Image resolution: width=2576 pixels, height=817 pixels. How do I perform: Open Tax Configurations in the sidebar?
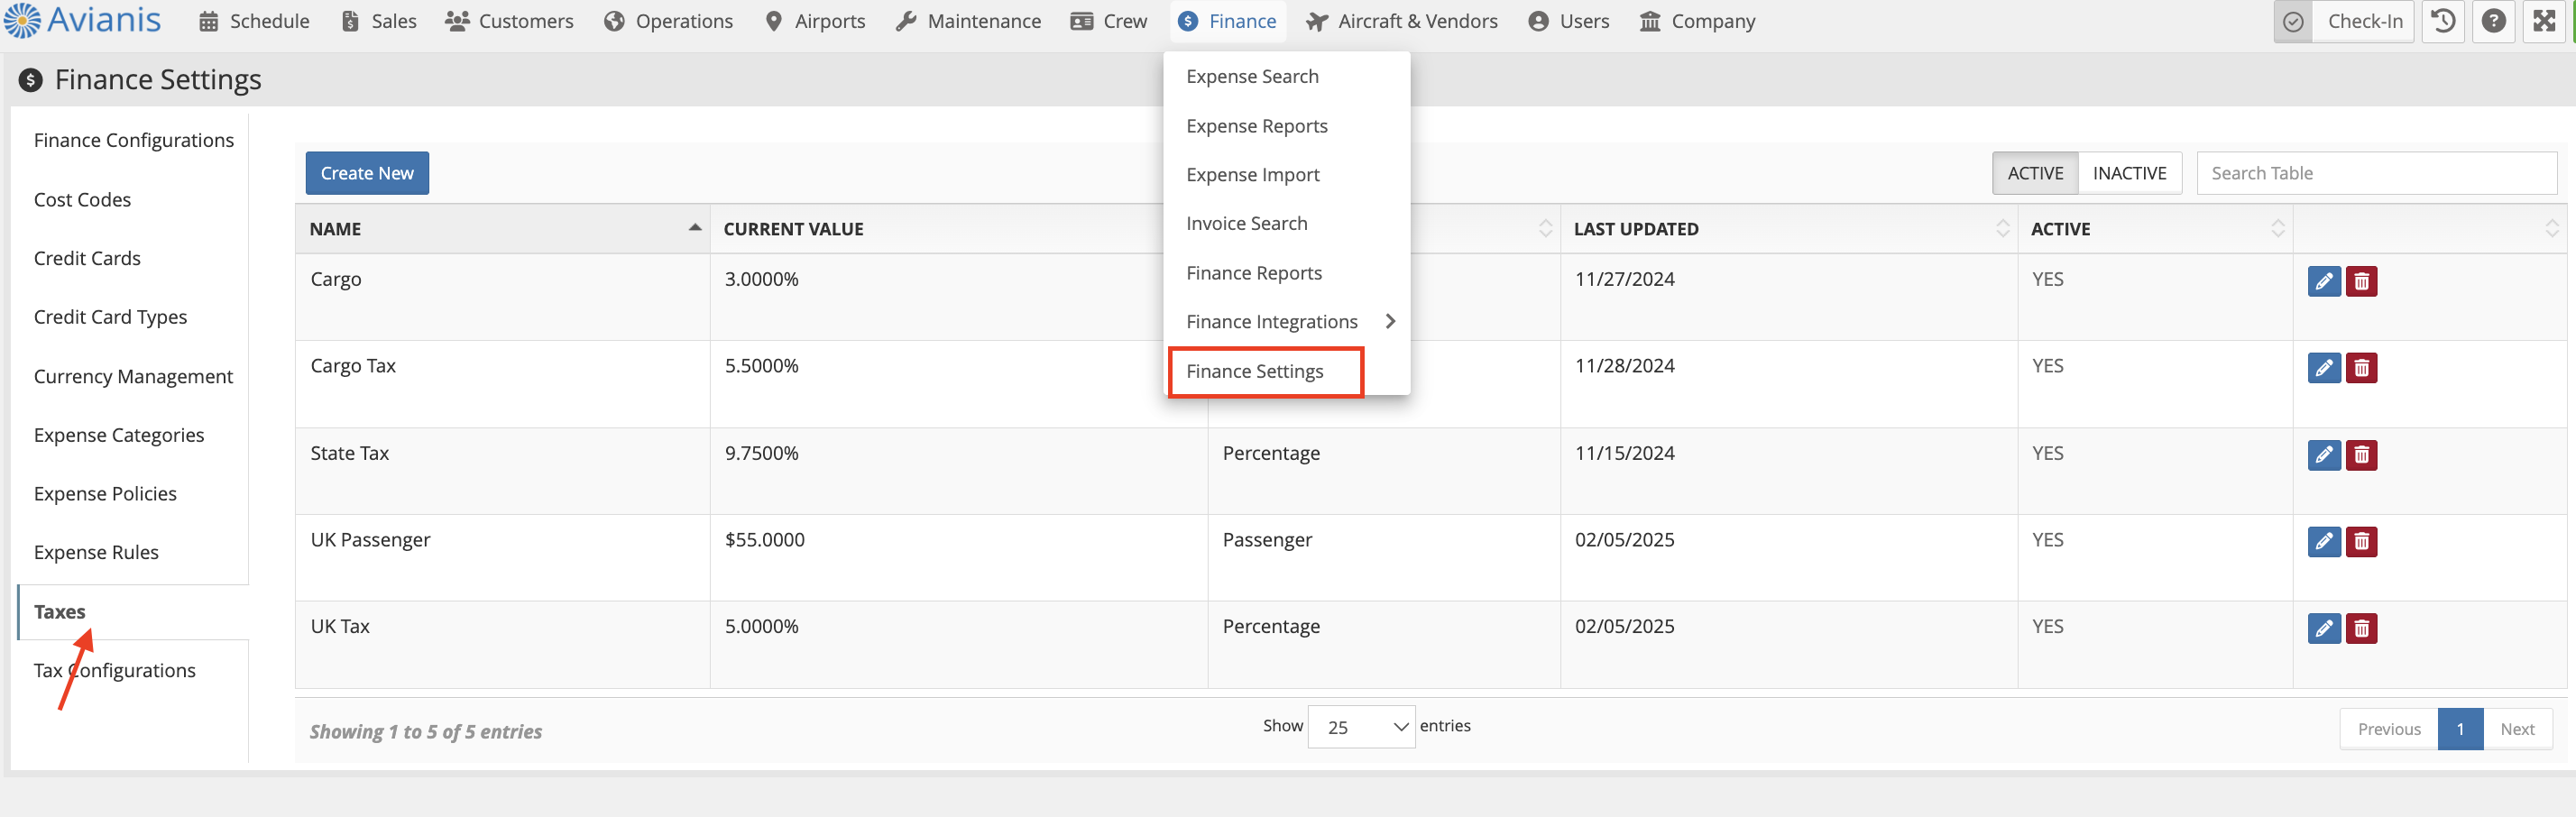[x=115, y=671]
